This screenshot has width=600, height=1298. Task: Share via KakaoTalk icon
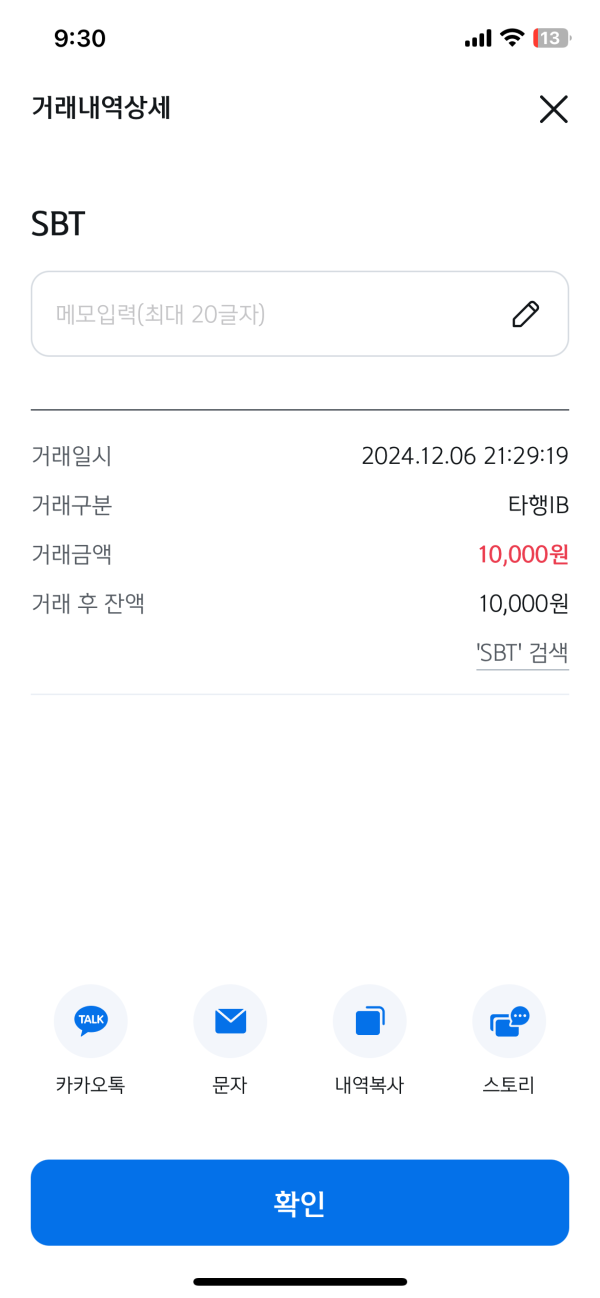[91, 1021]
